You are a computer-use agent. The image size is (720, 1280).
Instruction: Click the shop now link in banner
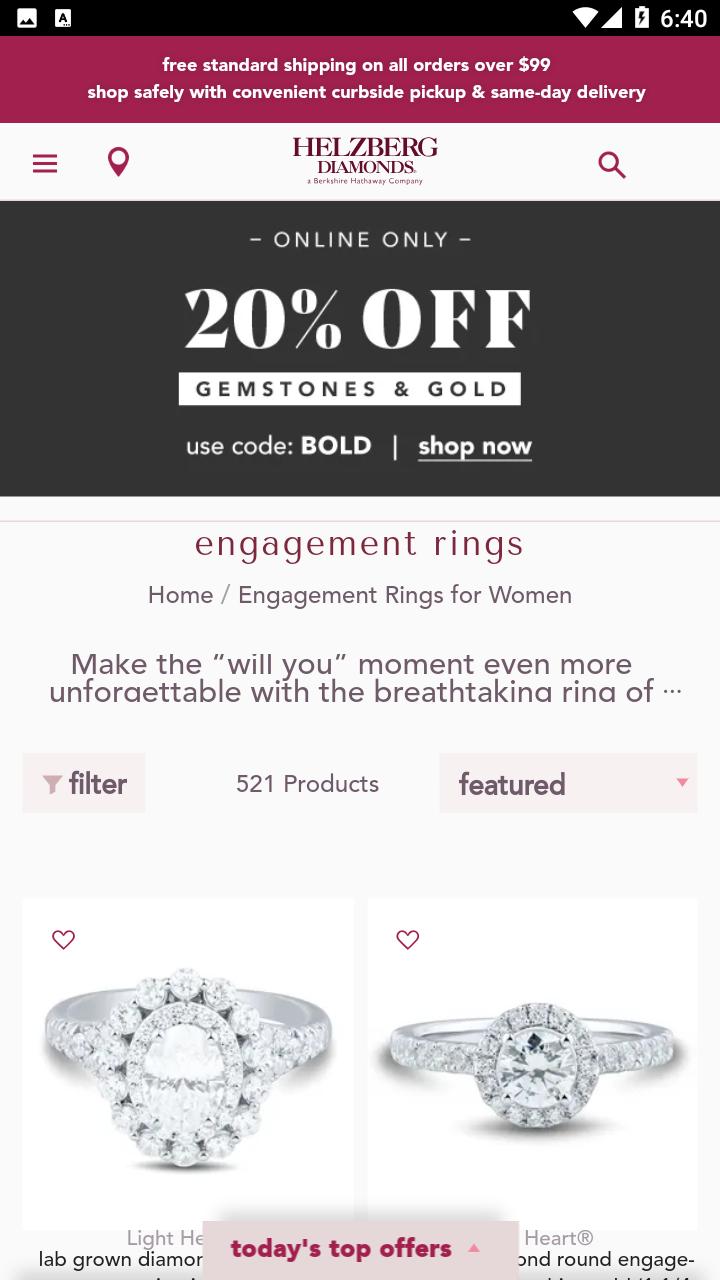click(x=475, y=447)
